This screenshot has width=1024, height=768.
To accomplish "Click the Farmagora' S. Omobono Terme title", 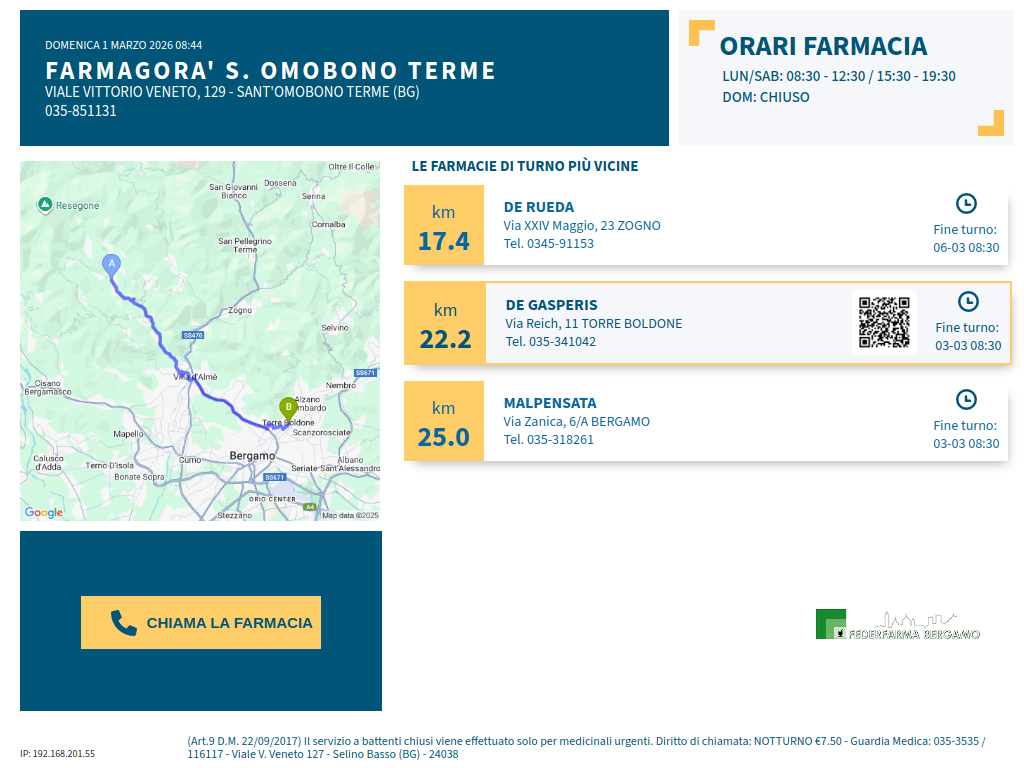I will pyautogui.click(x=271, y=71).
